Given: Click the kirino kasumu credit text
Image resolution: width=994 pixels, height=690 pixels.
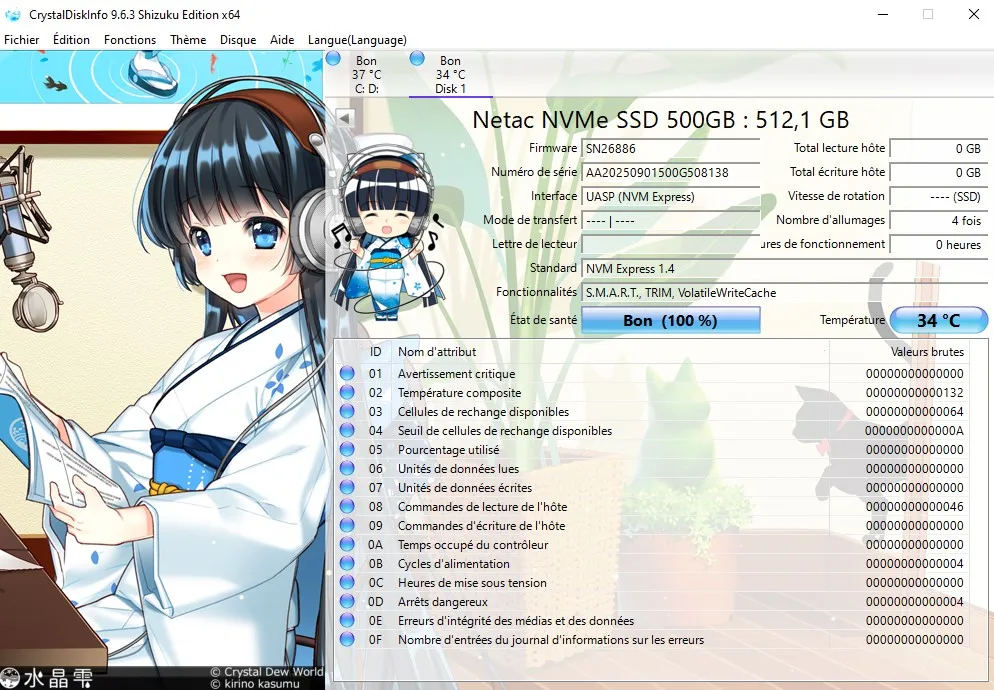Looking at the screenshot, I should pyautogui.click(x=255, y=684).
